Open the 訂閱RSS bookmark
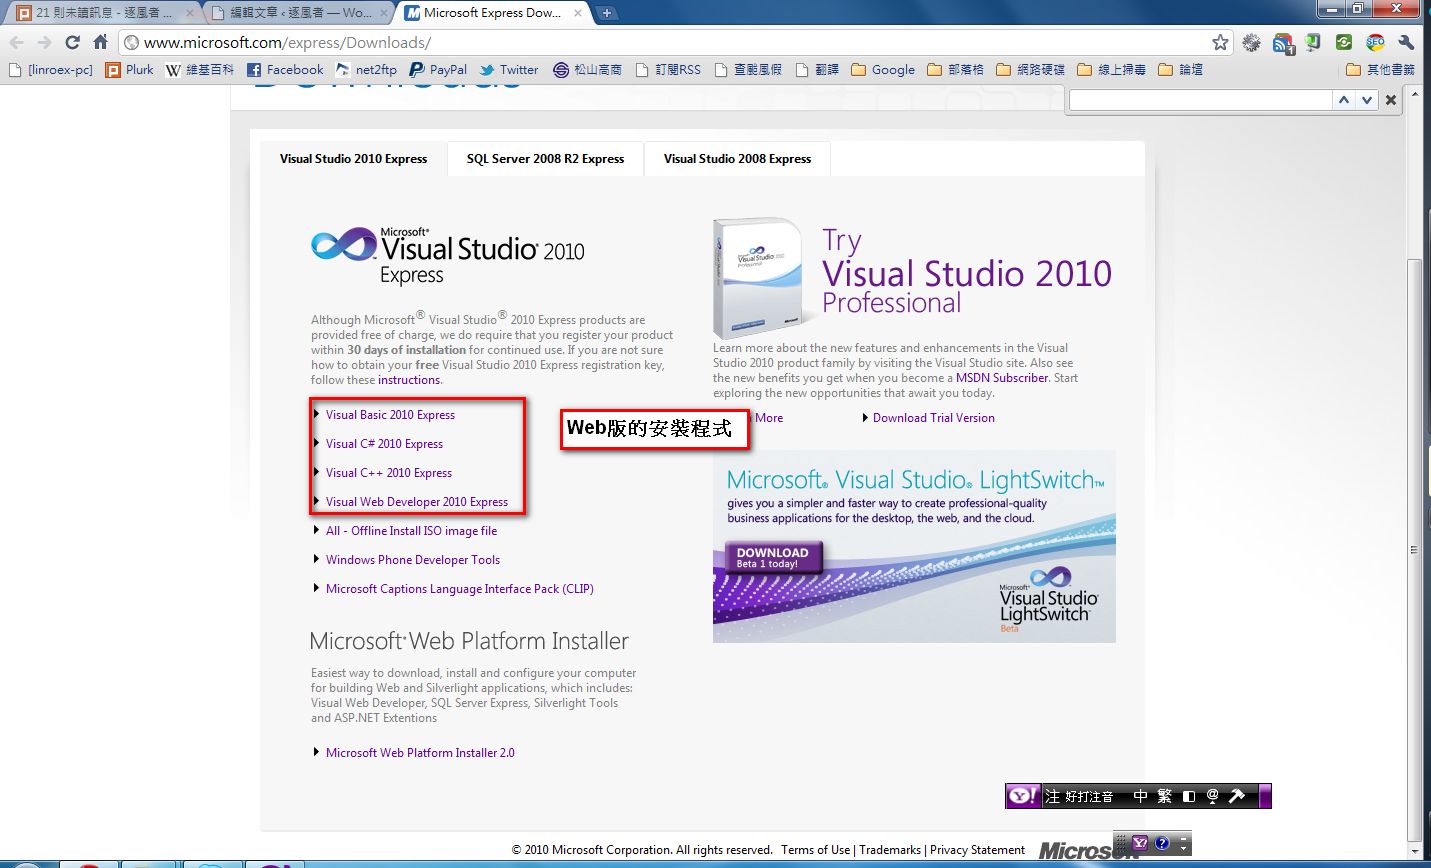 [x=668, y=69]
